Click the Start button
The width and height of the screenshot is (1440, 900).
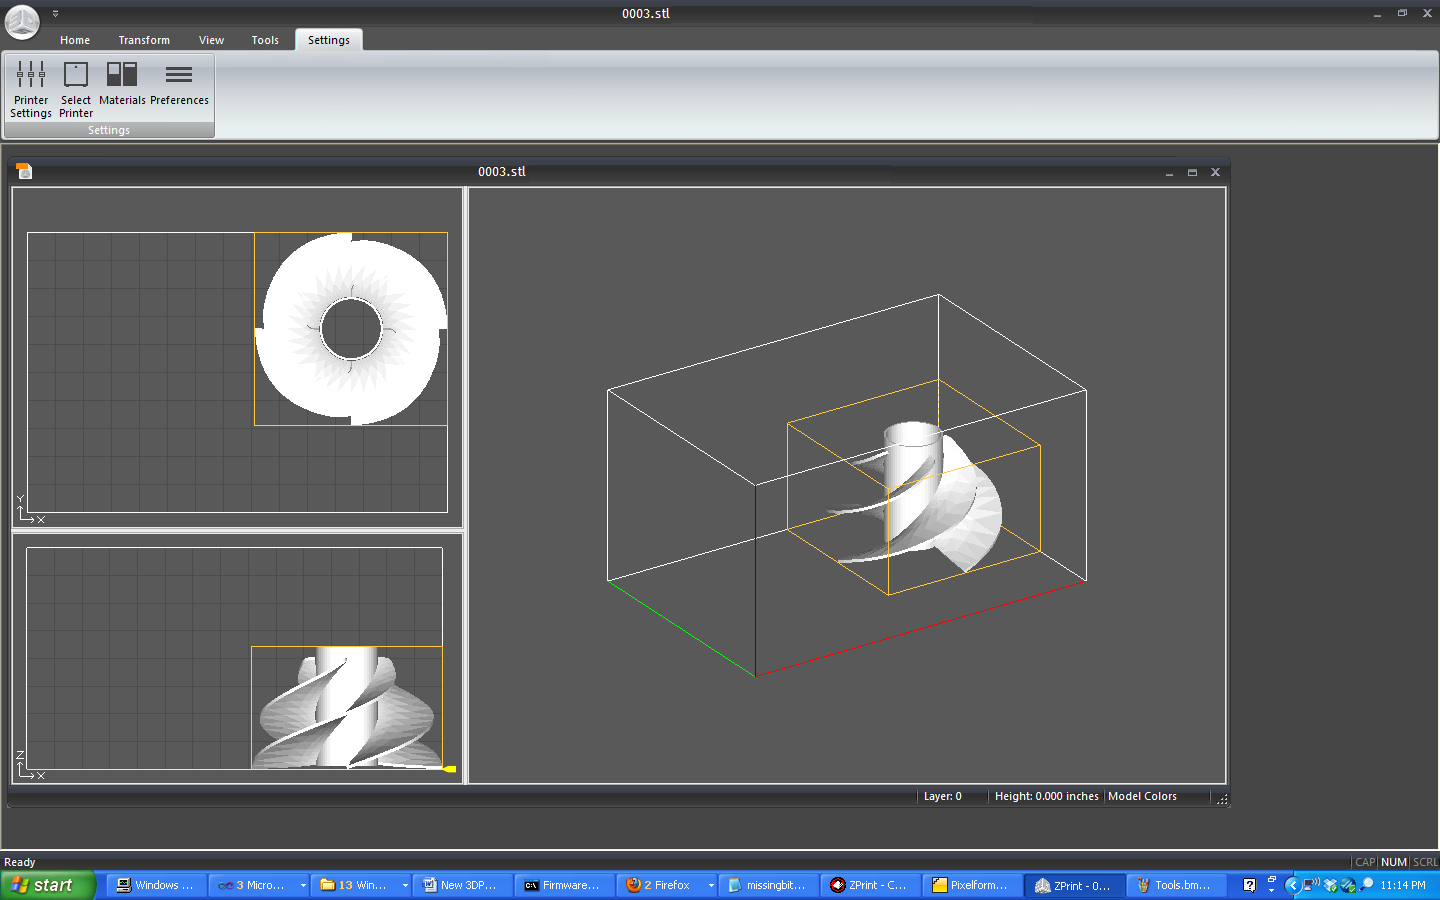click(47, 885)
